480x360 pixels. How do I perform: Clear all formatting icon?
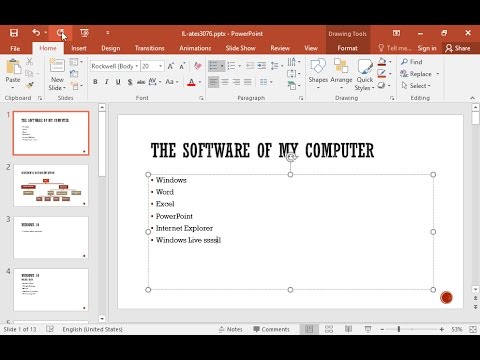(198, 66)
